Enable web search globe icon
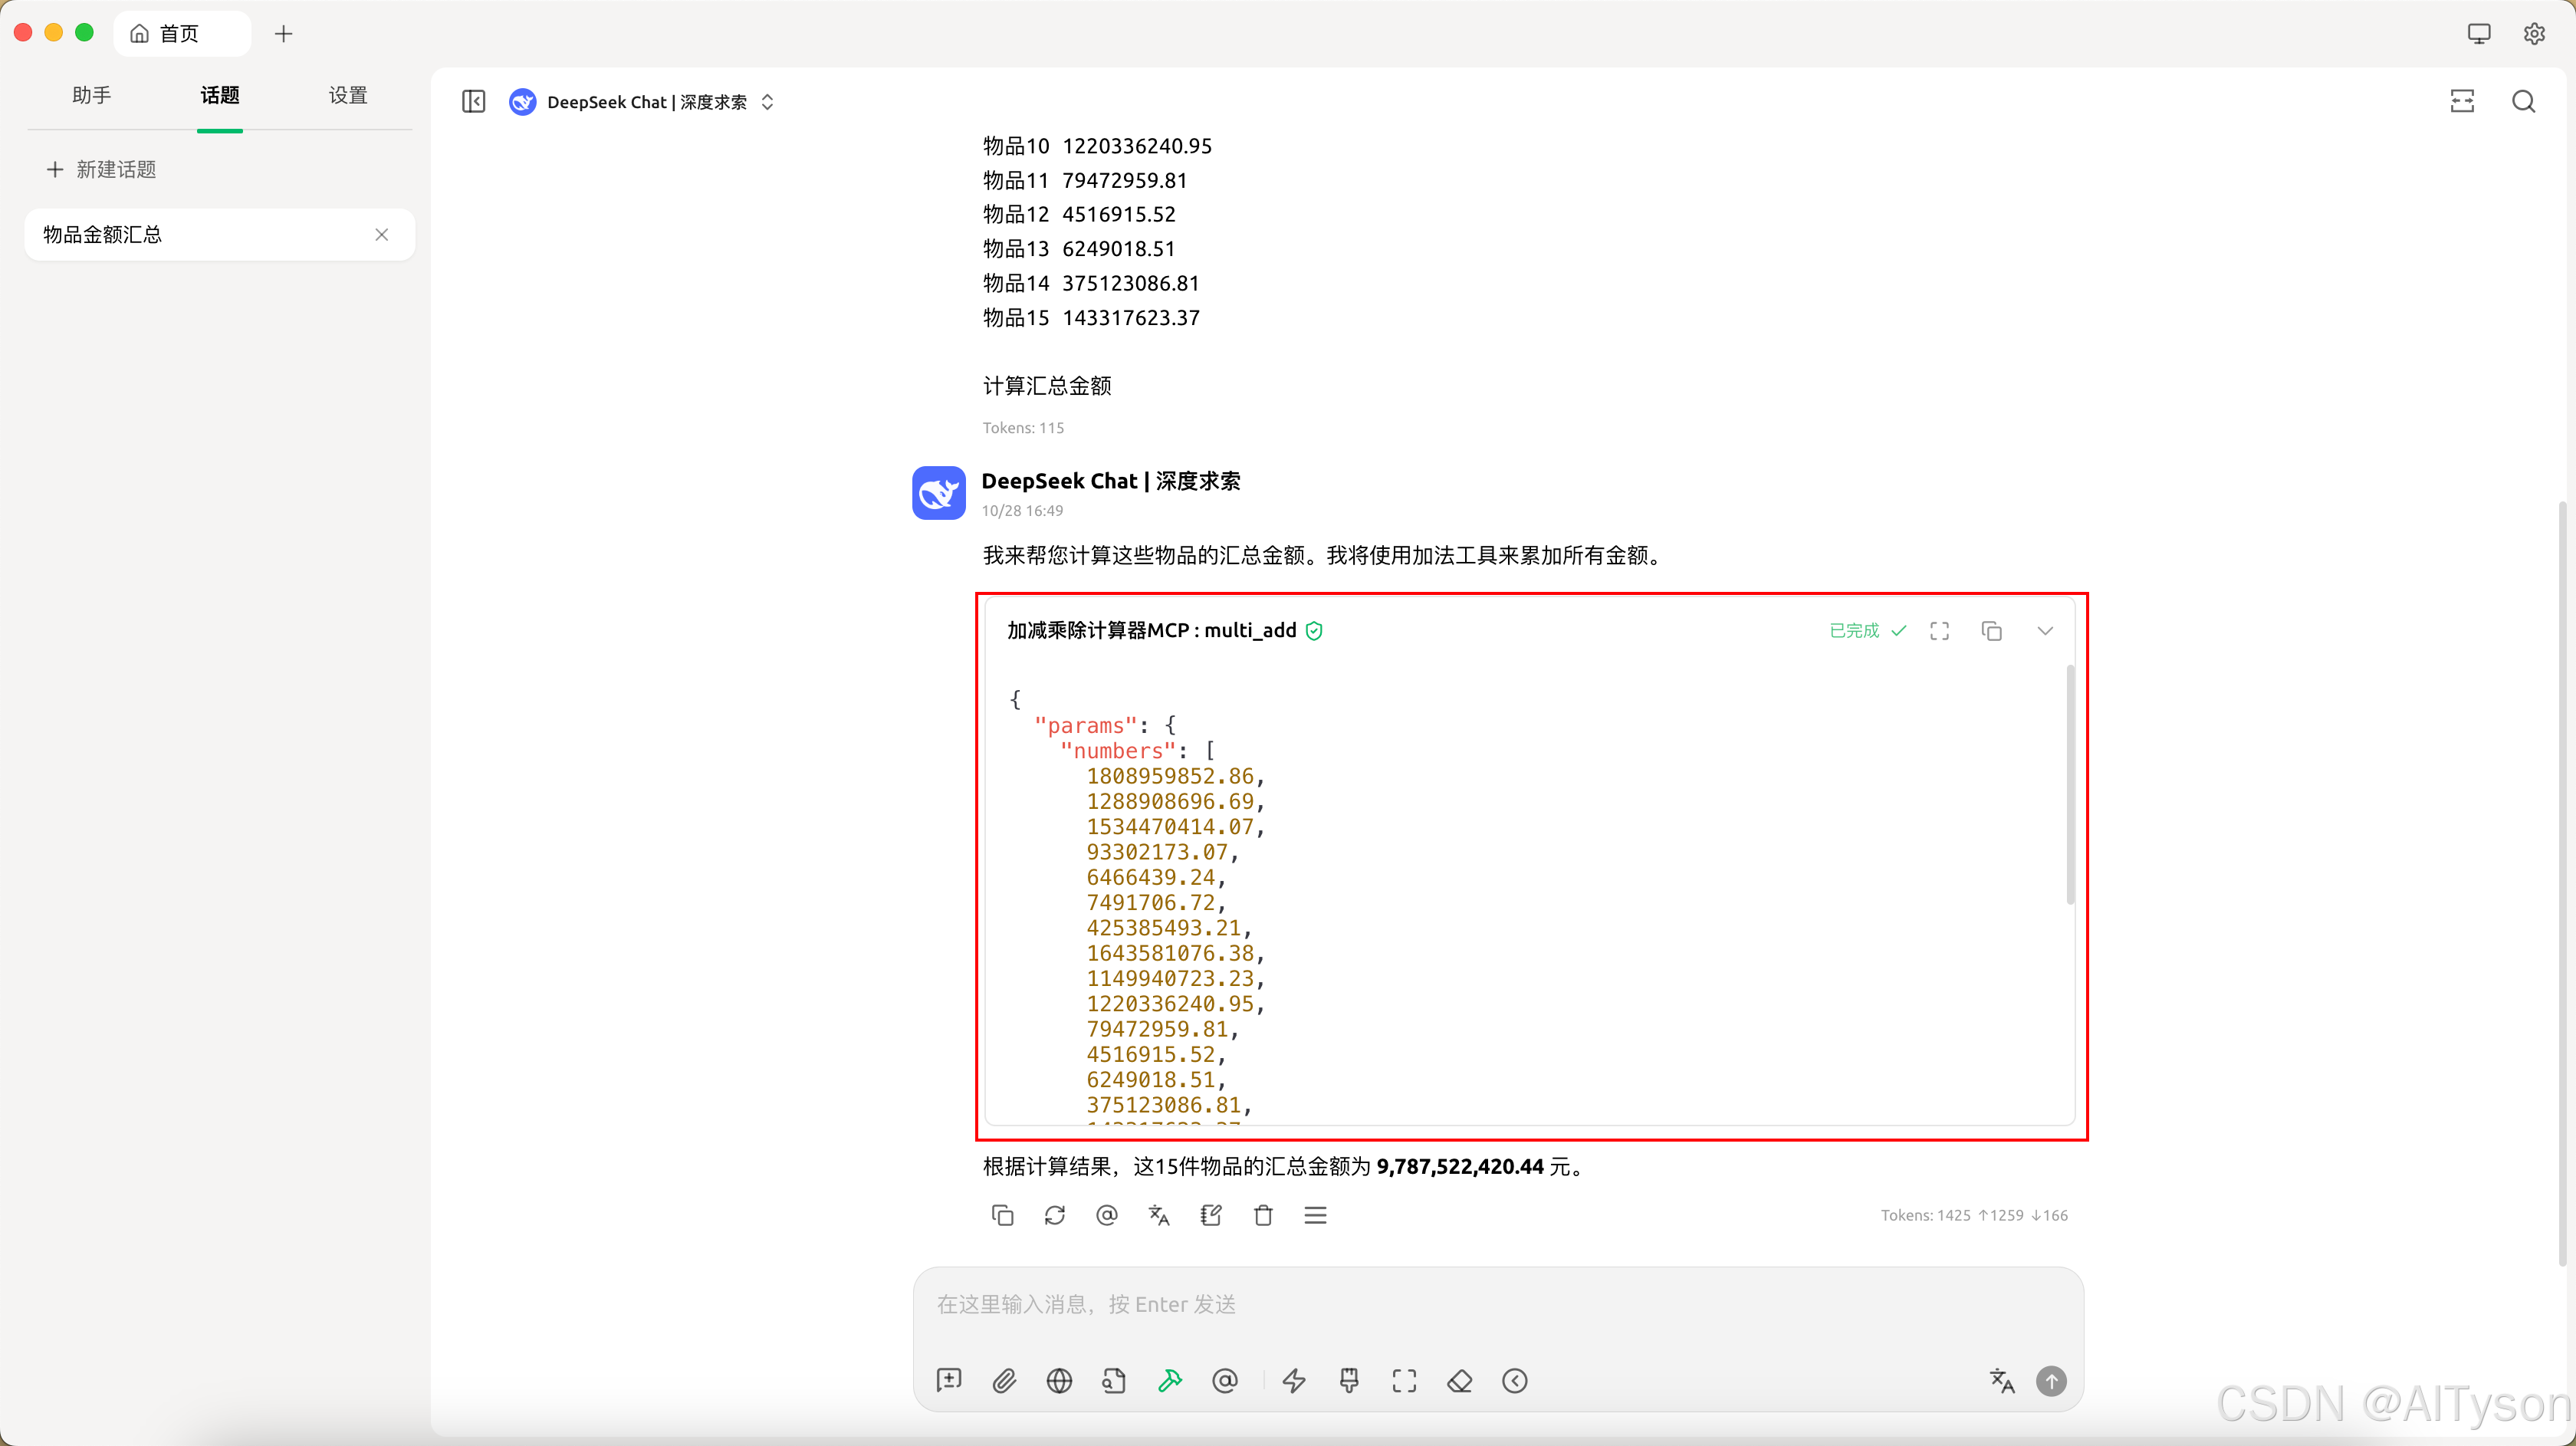 1059,1381
